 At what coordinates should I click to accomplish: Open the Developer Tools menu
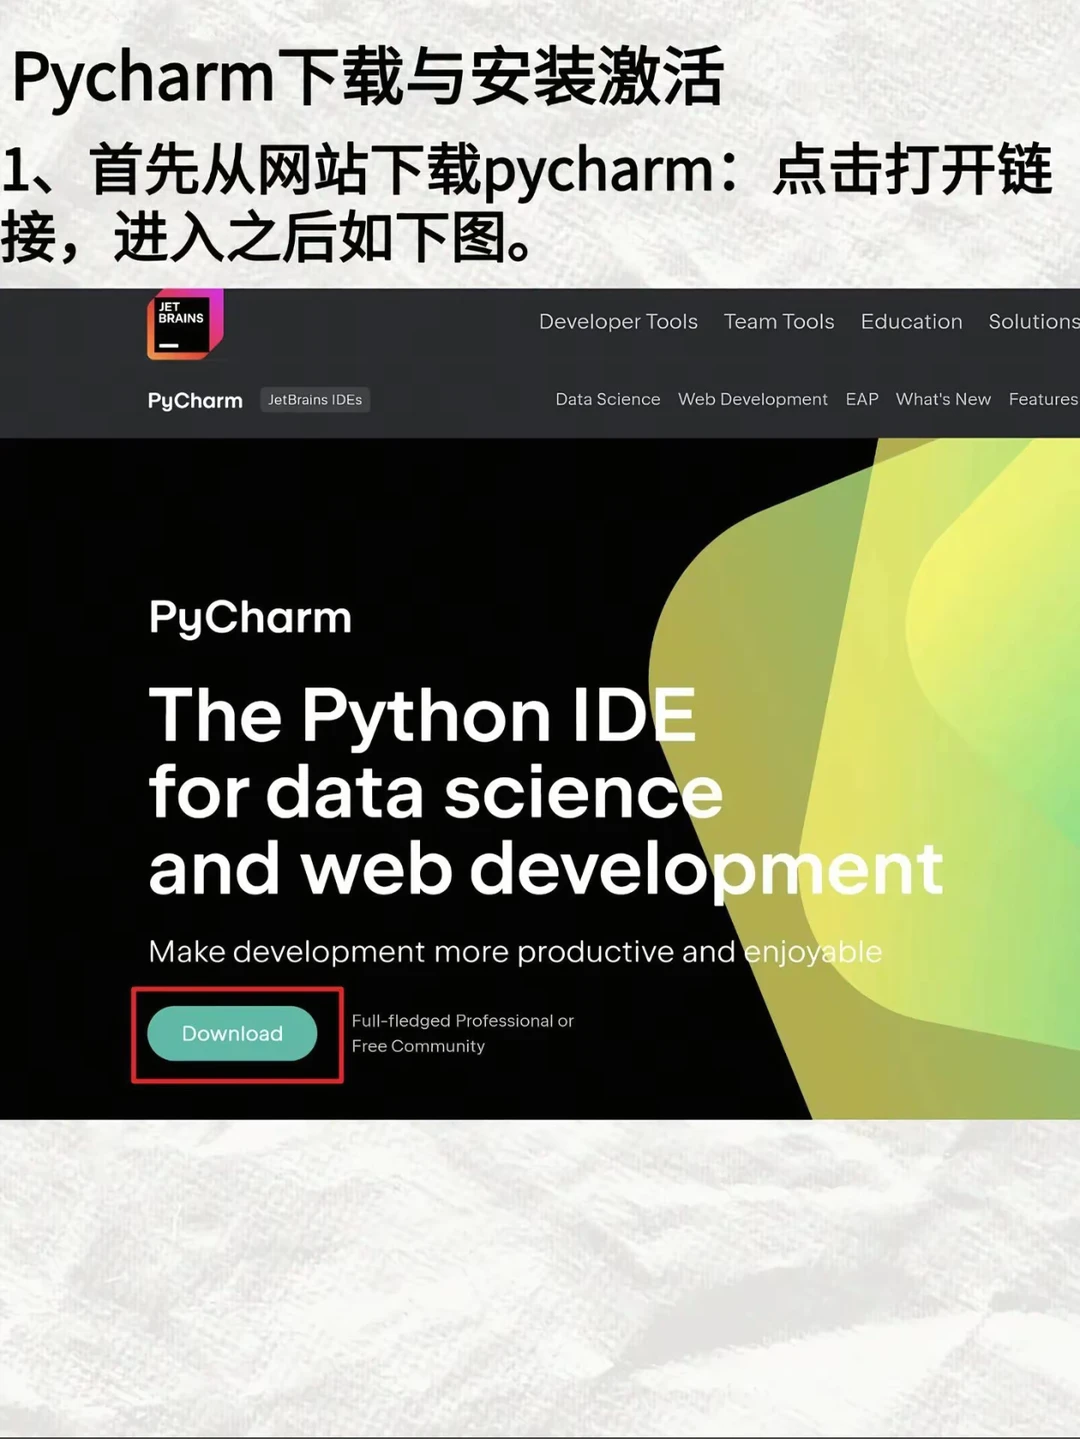tap(617, 322)
